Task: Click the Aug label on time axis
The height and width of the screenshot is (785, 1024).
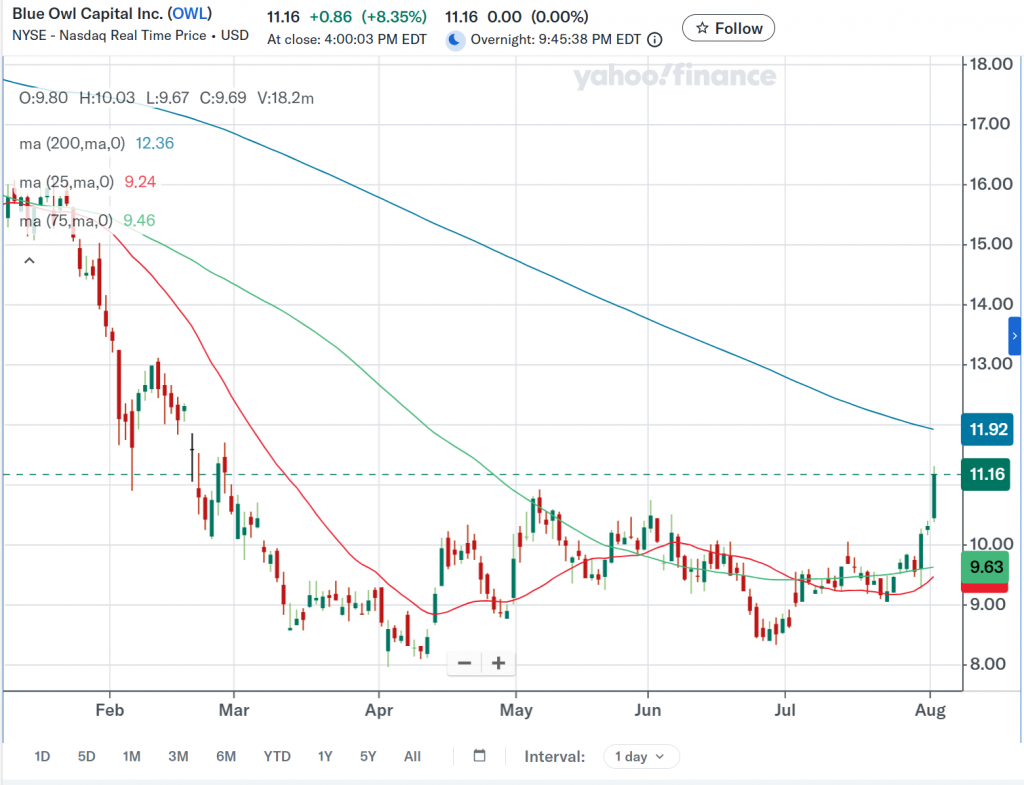Action: [x=930, y=710]
